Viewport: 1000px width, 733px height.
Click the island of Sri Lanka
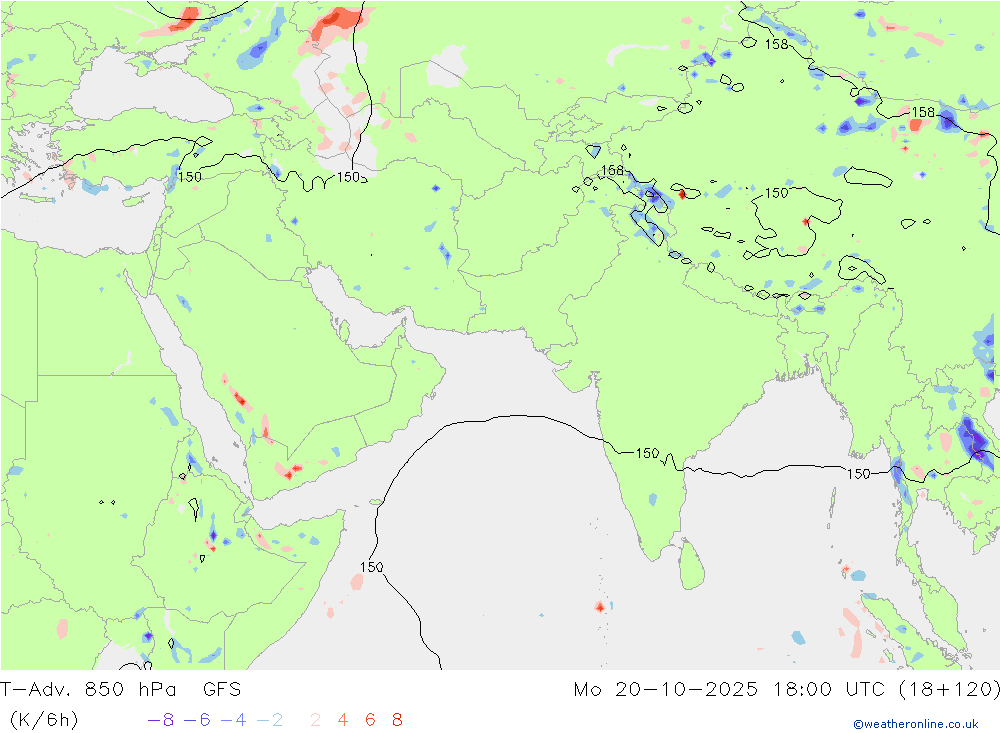click(692, 565)
